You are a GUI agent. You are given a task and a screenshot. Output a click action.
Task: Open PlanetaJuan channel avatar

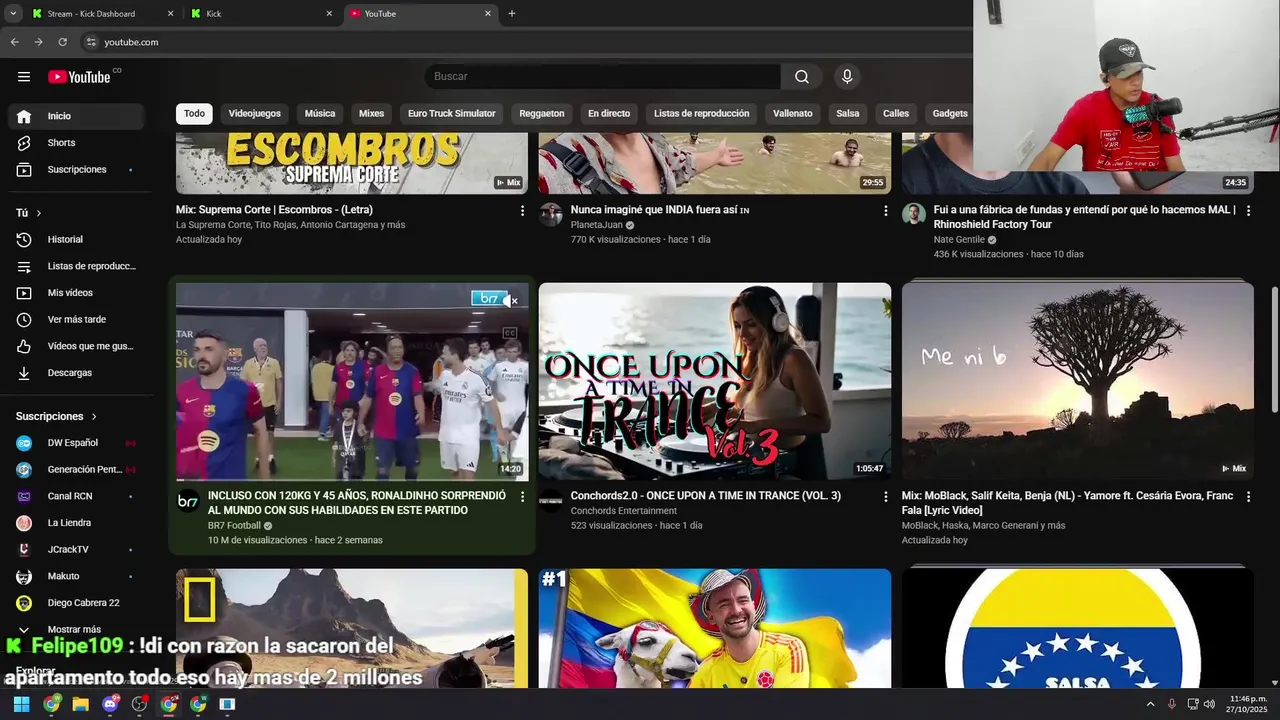coord(551,214)
